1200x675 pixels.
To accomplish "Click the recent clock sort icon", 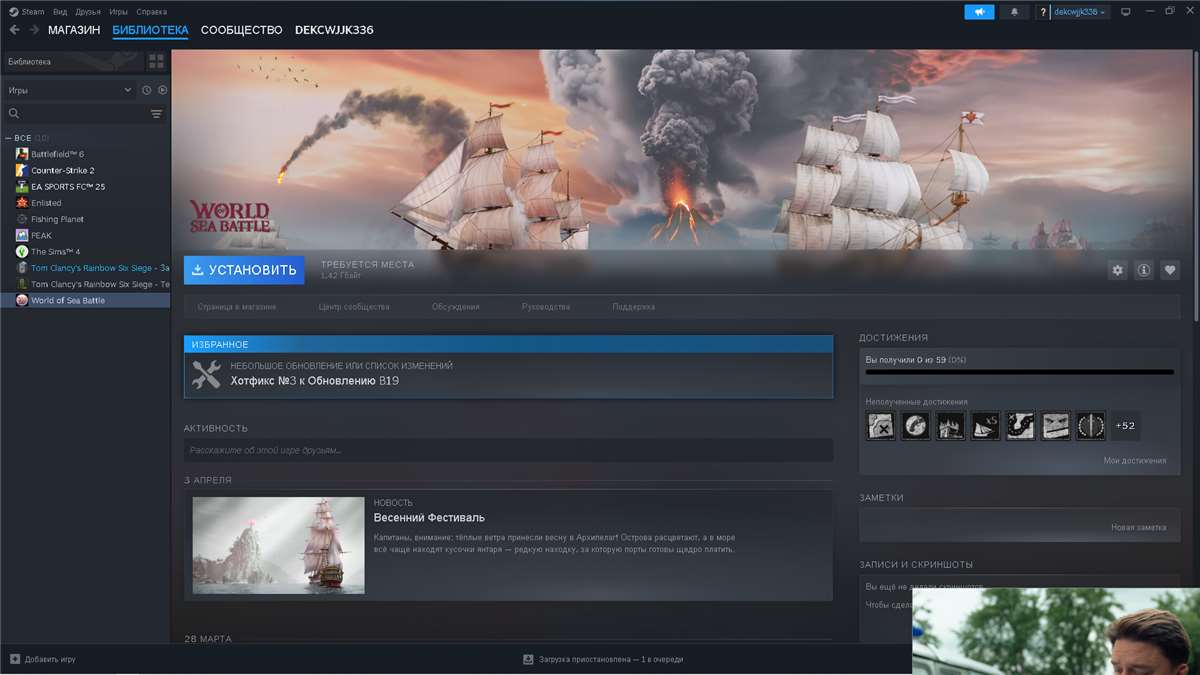I will tap(146, 90).
